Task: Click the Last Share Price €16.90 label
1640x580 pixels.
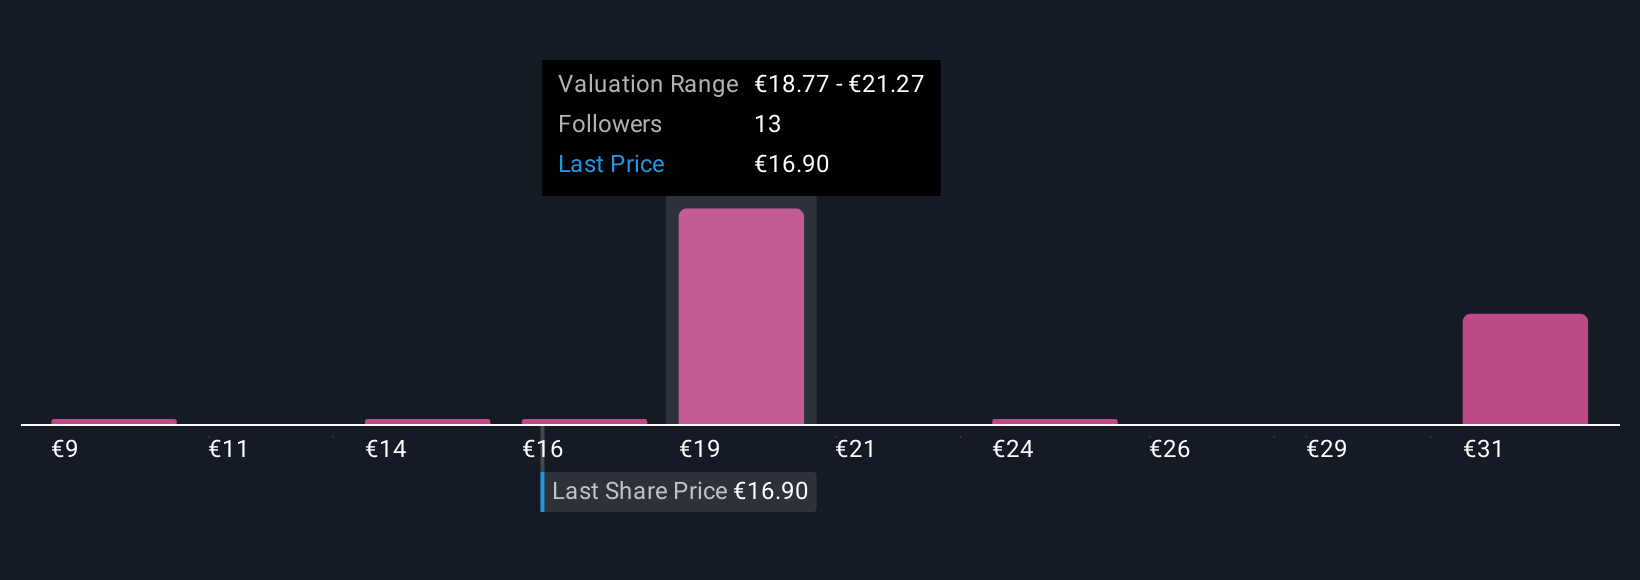Action: pyautogui.click(x=679, y=491)
